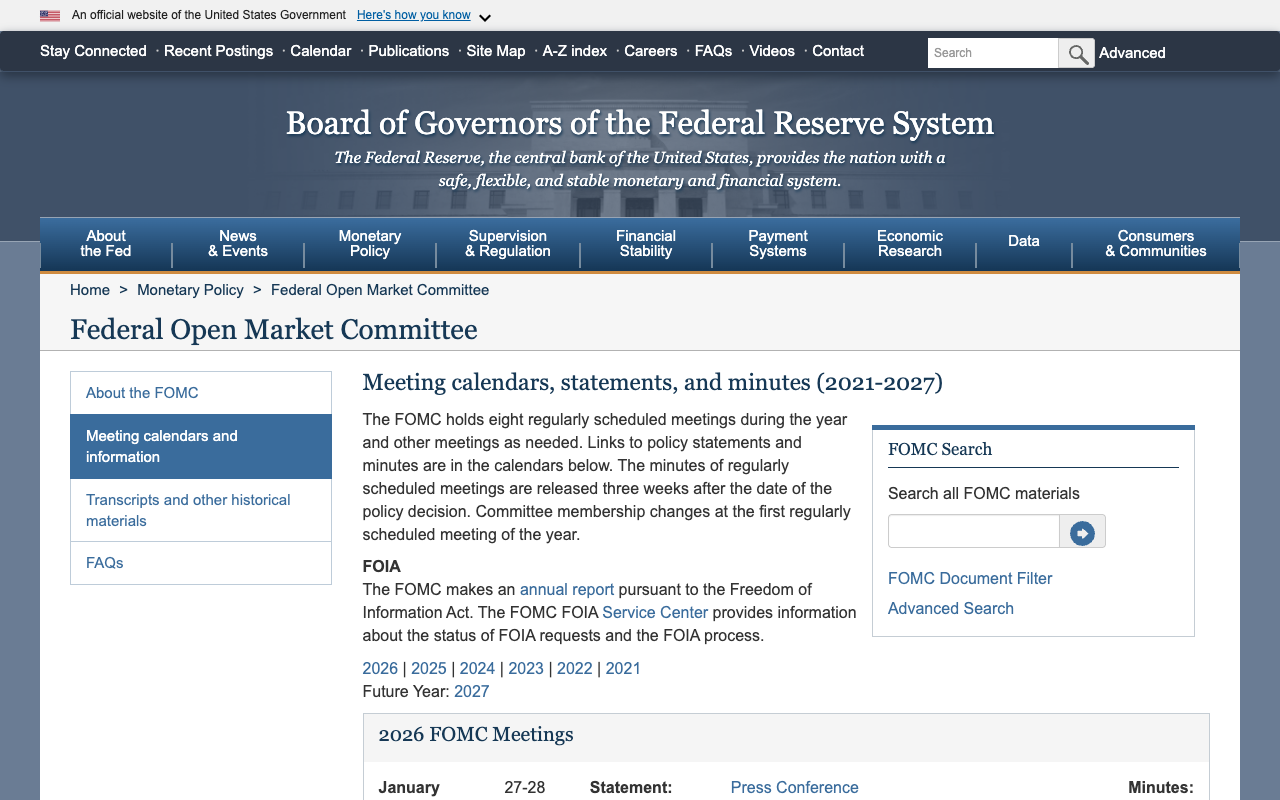
Task: Open the FOMC Document Filter
Action: coord(970,579)
